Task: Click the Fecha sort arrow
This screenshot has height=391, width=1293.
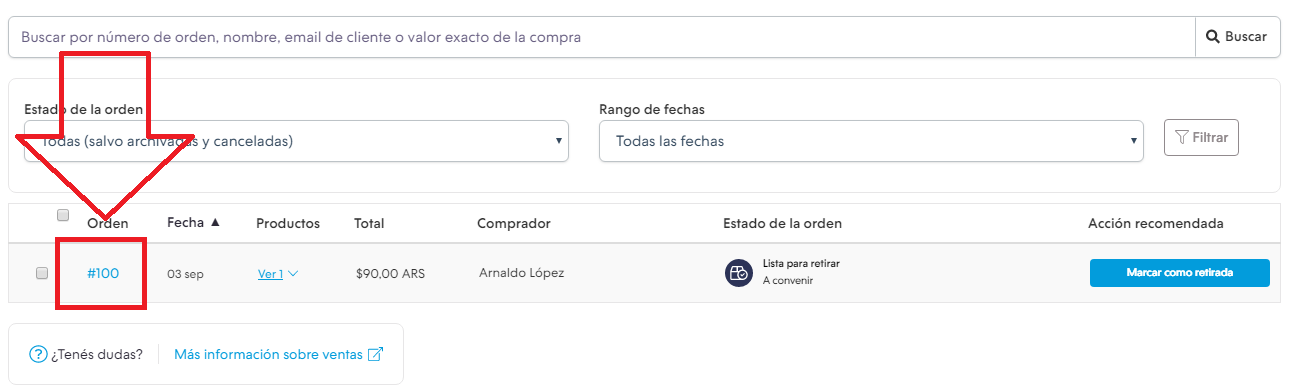Action: [x=215, y=222]
